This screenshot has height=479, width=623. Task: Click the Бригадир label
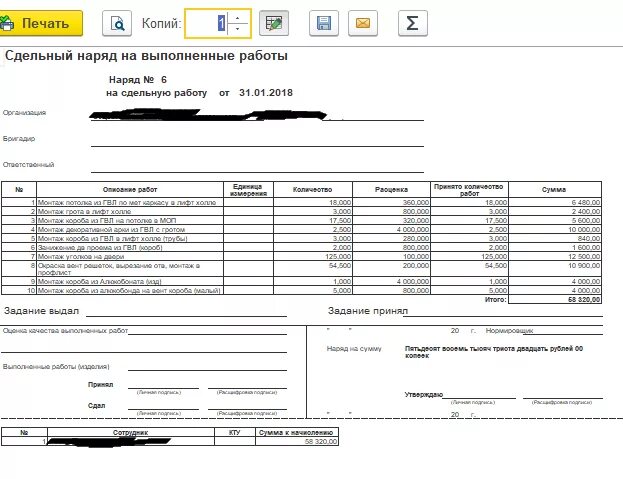tap(19, 139)
